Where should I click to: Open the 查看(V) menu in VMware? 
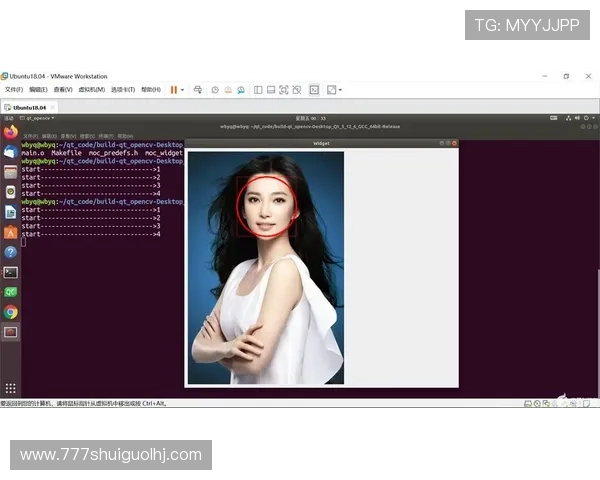[63, 90]
